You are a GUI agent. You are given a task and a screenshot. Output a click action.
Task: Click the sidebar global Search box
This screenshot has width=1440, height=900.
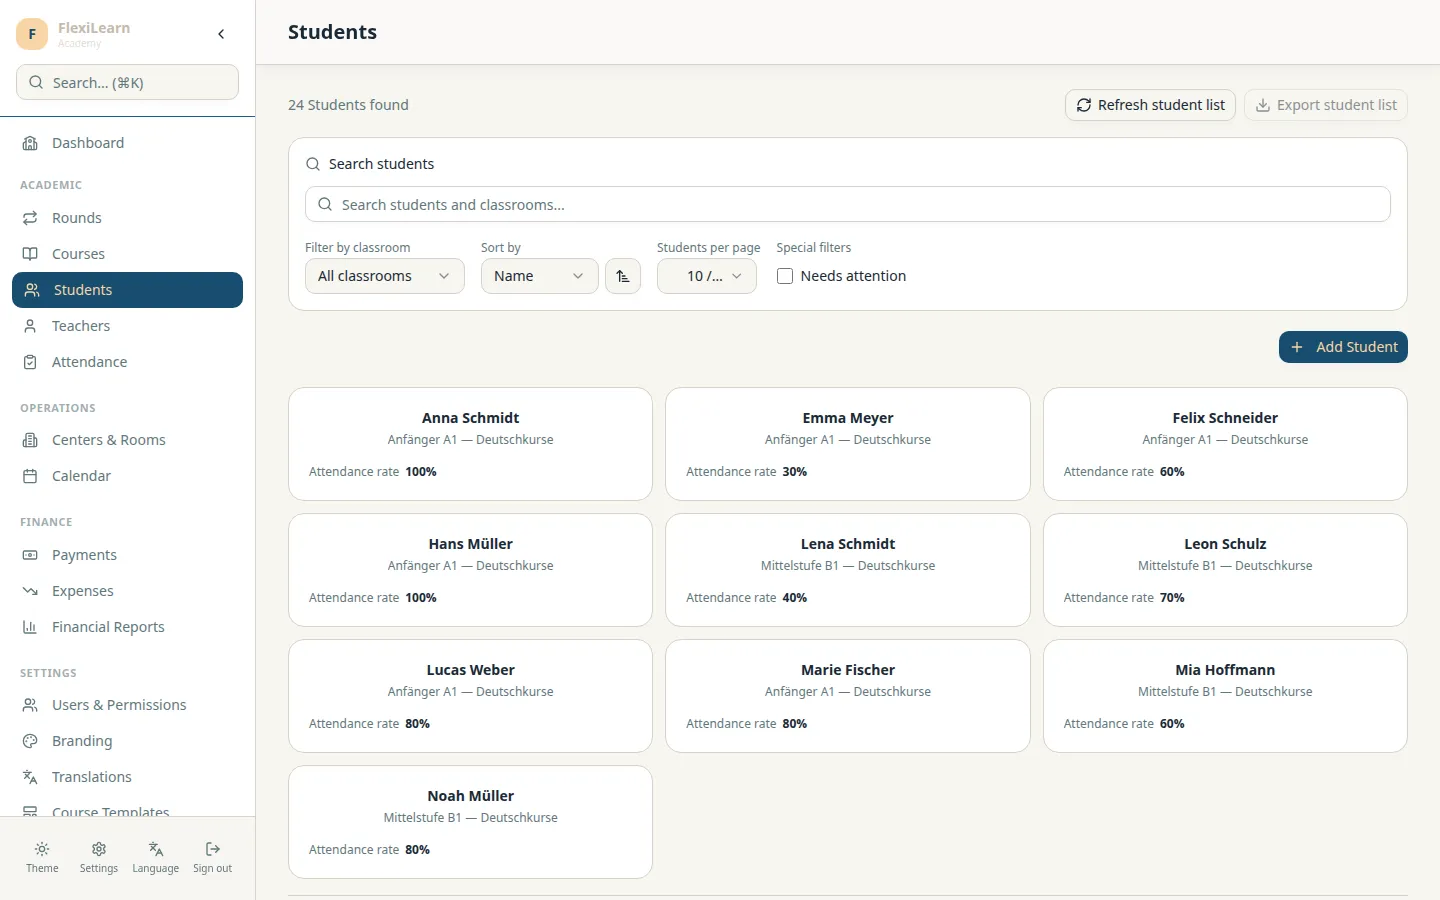click(x=127, y=82)
